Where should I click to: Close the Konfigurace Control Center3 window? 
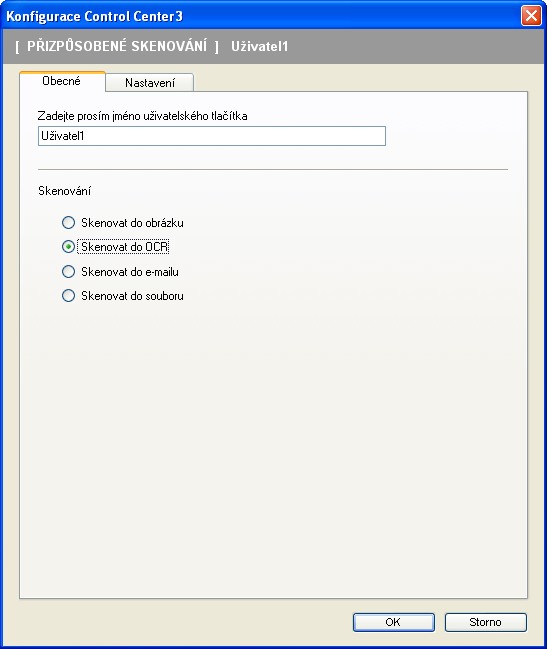(x=531, y=16)
